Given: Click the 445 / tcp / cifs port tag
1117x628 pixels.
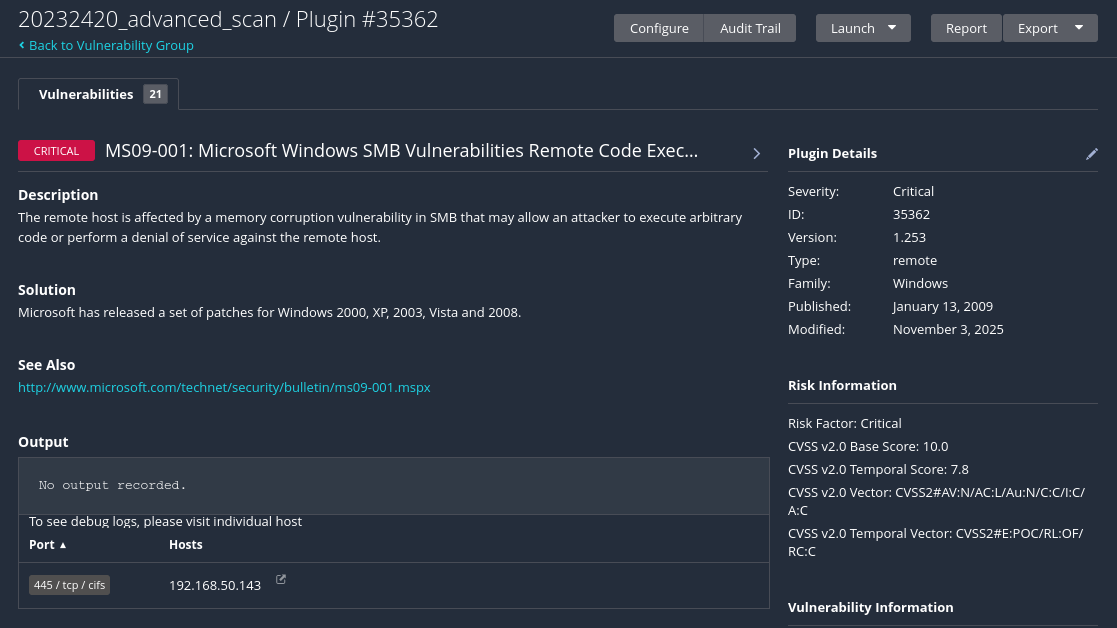Looking at the screenshot, I should pos(70,585).
